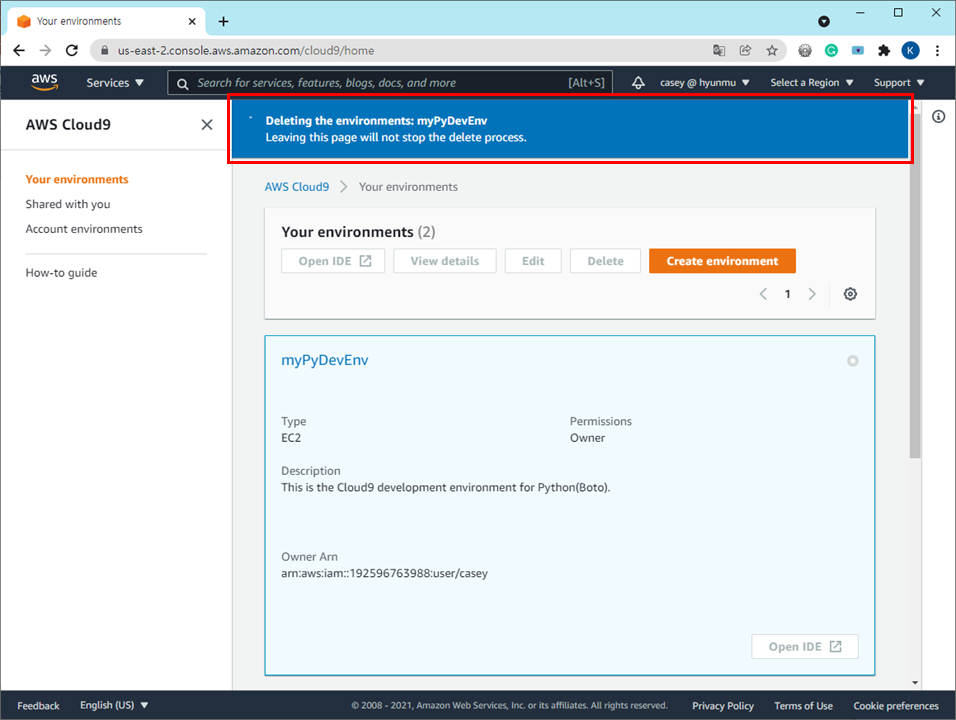The width and height of the screenshot is (956, 720).
Task: Click the browser forward arrow
Action: coord(45,51)
